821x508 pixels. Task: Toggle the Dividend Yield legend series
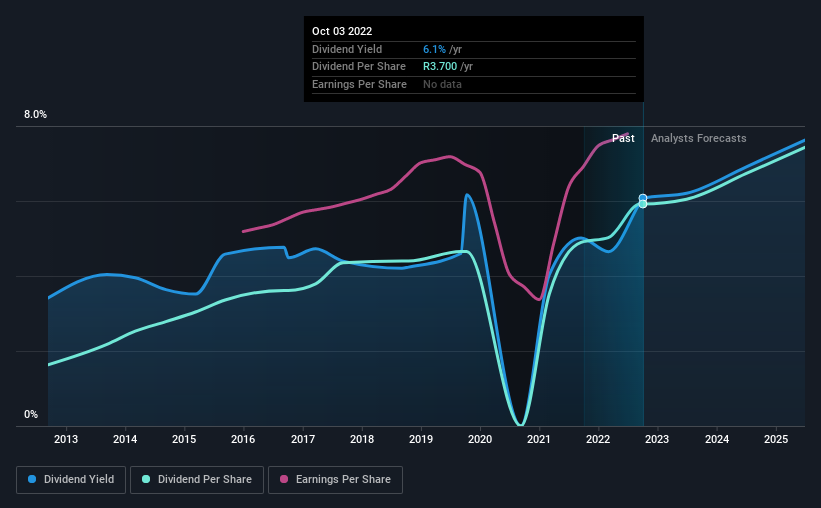point(71,480)
